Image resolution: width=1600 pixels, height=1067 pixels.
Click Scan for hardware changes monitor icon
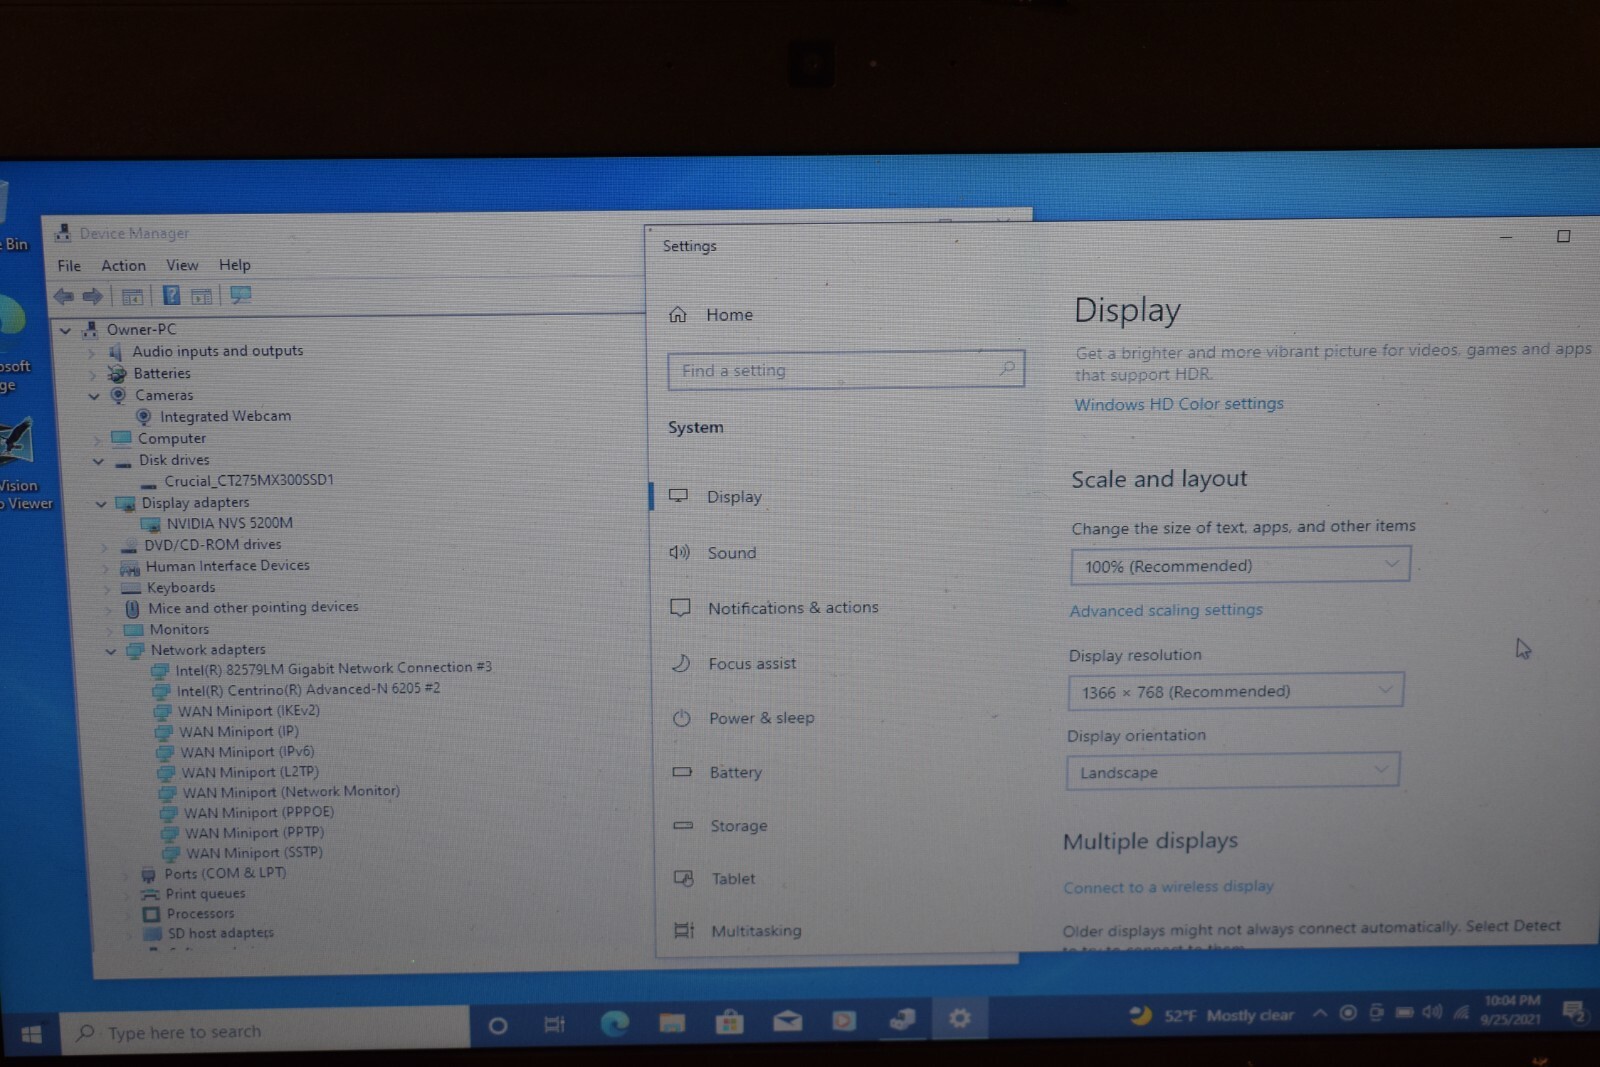241,295
